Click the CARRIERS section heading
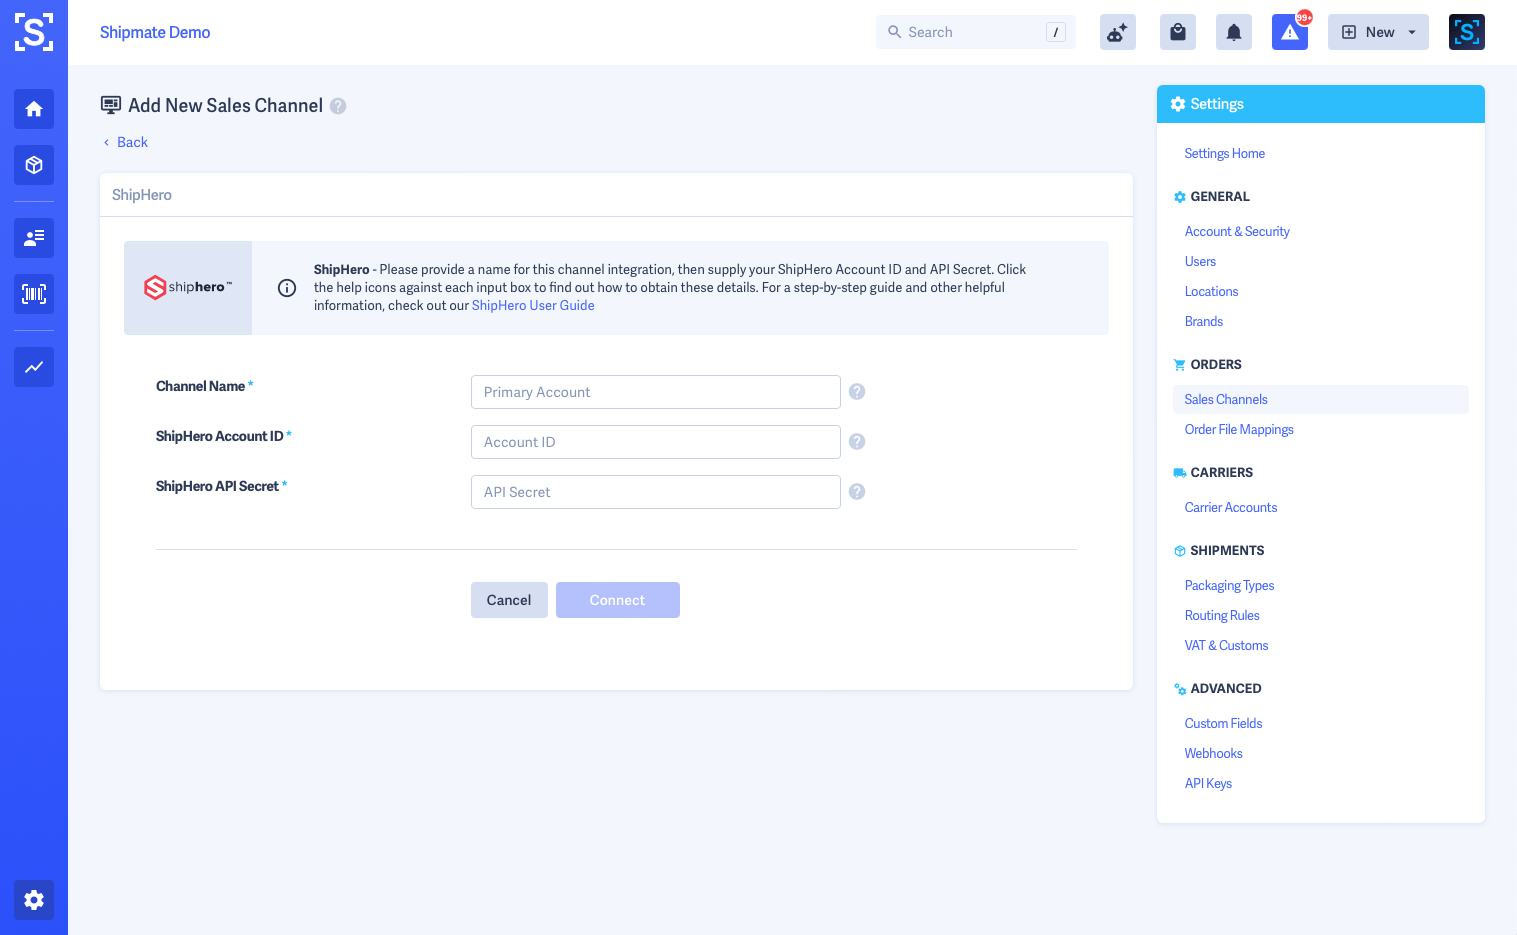 pyautogui.click(x=1221, y=473)
